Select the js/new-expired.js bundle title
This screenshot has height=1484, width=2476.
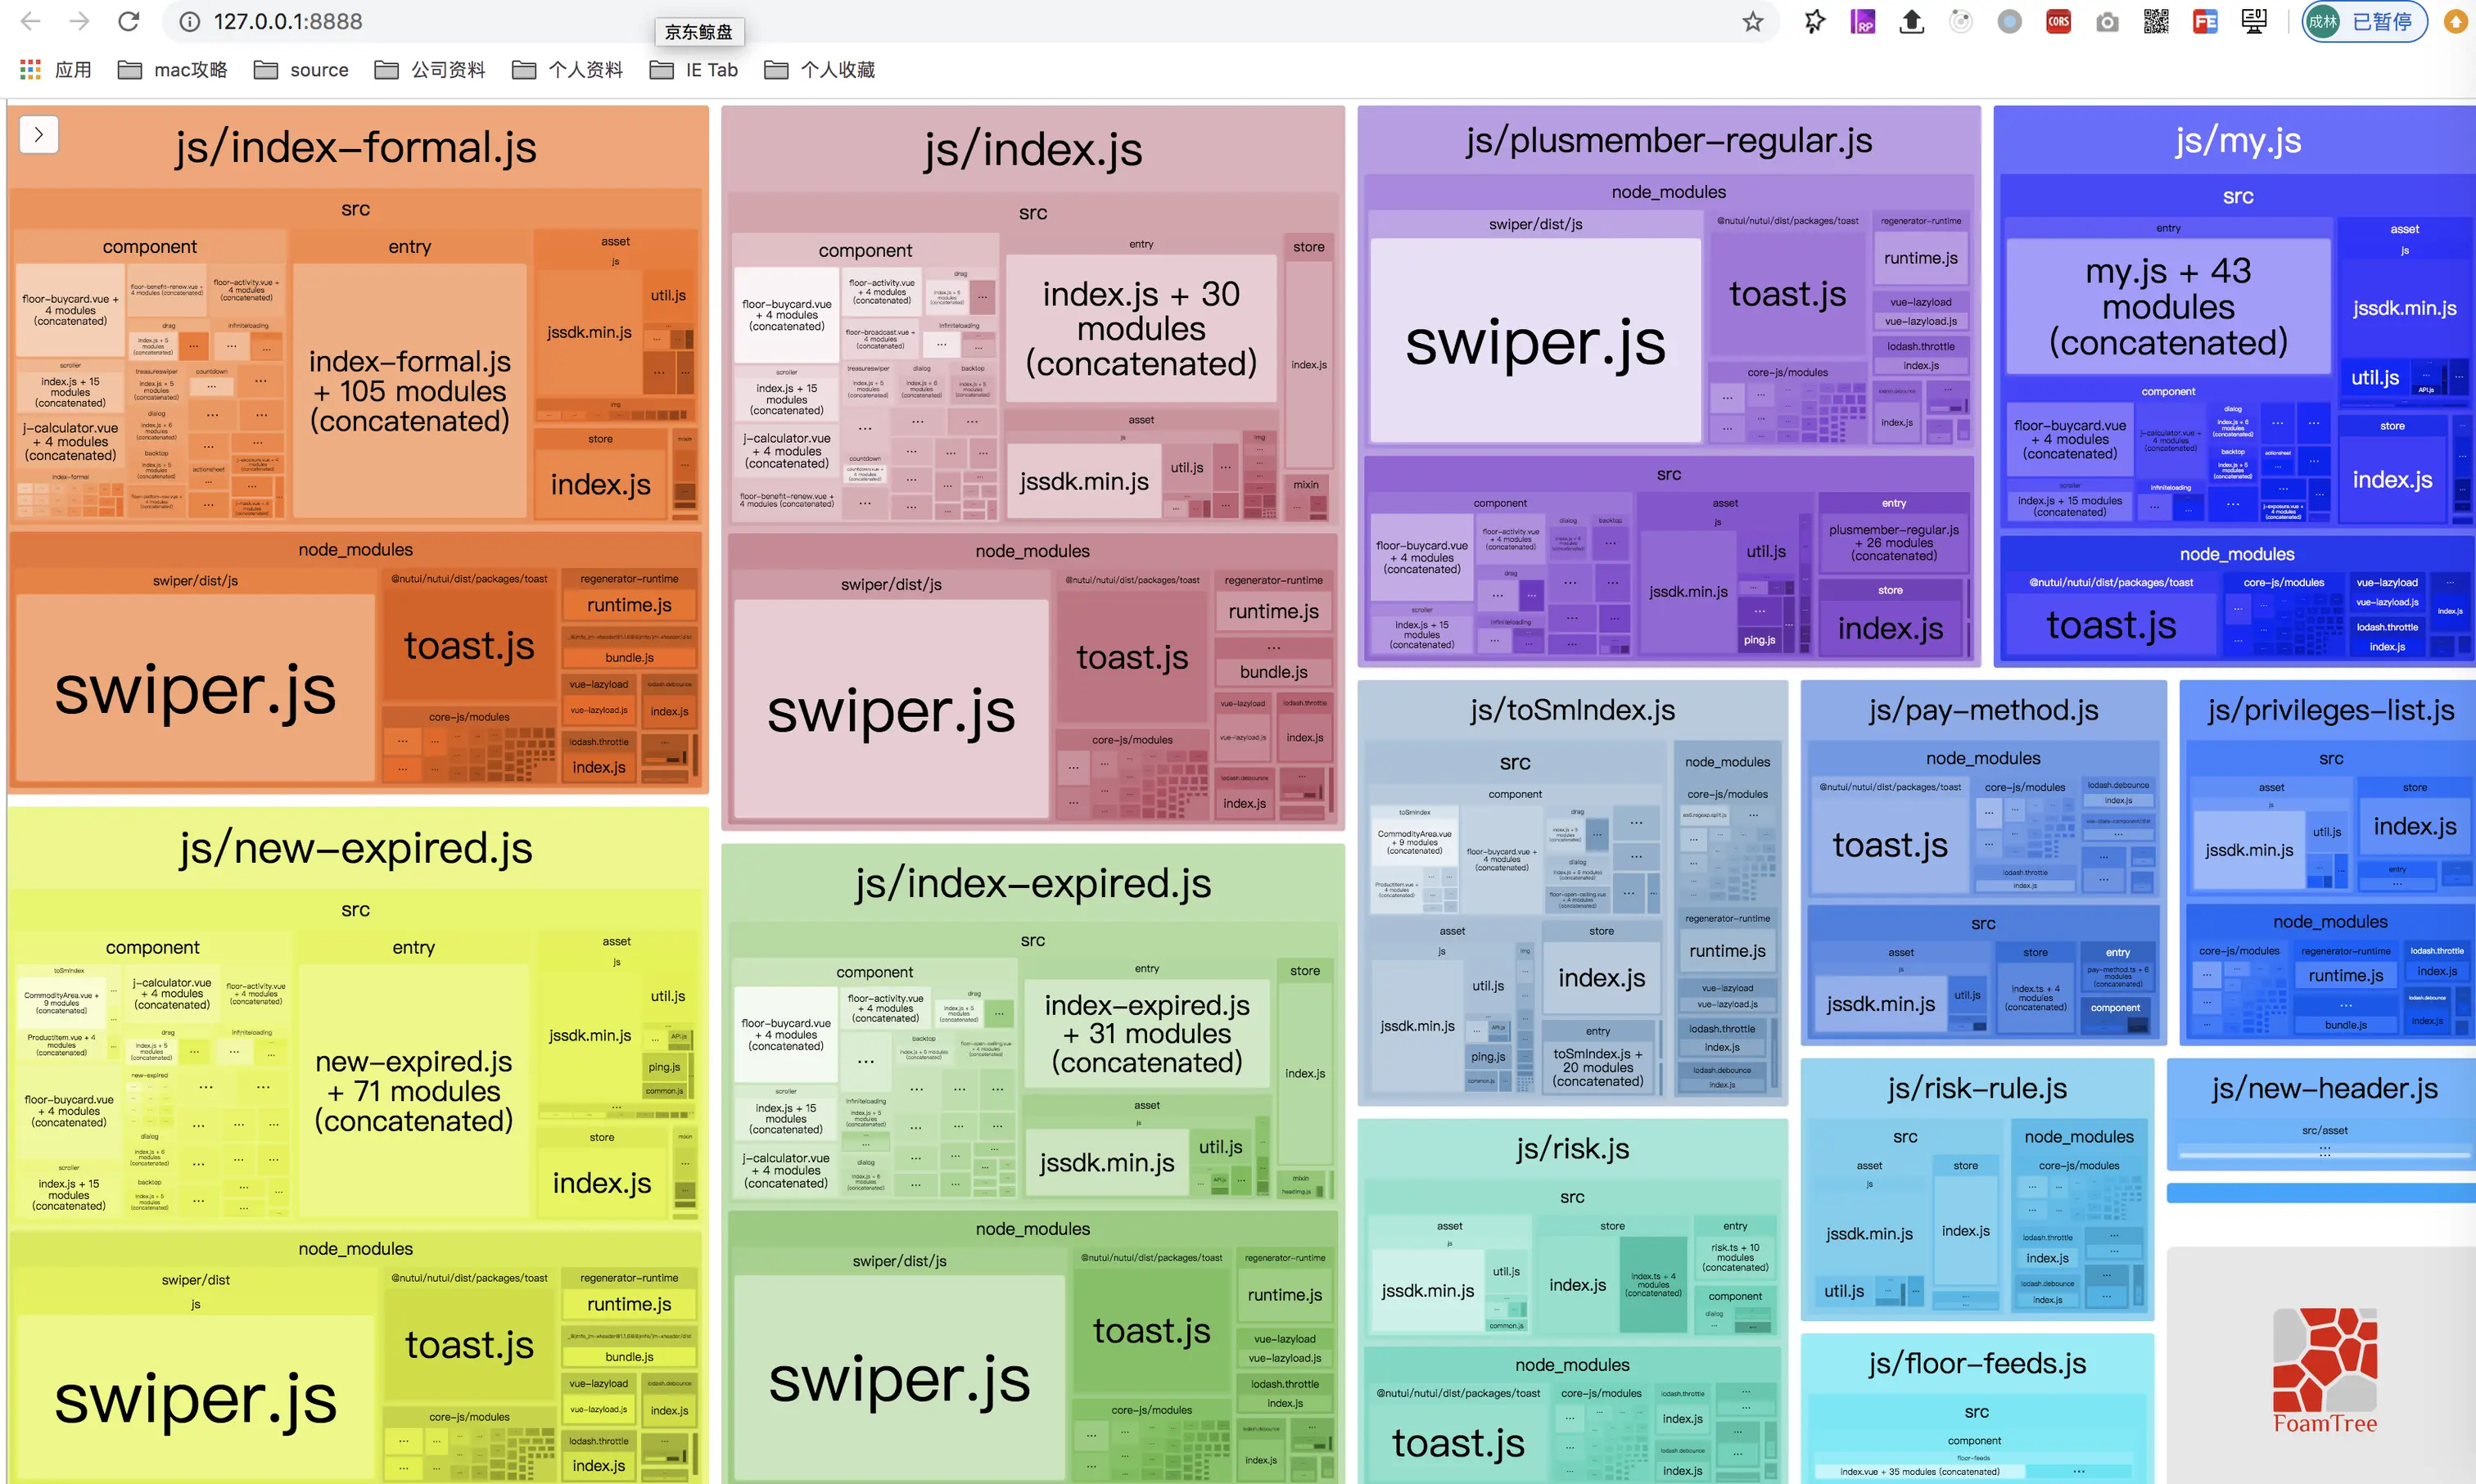[355, 848]
